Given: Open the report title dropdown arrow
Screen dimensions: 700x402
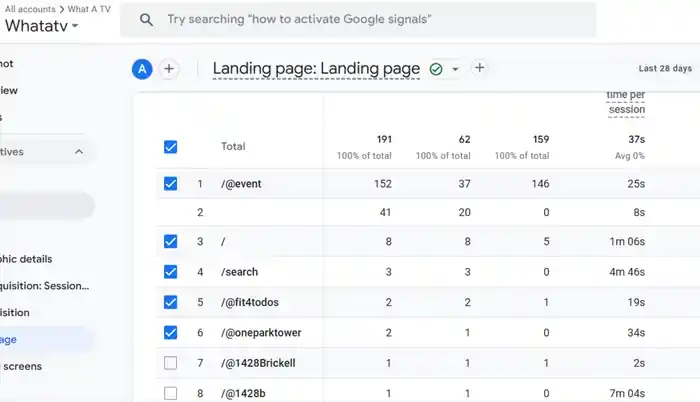Looking at the screenshot, I should [x=455, y=69].
